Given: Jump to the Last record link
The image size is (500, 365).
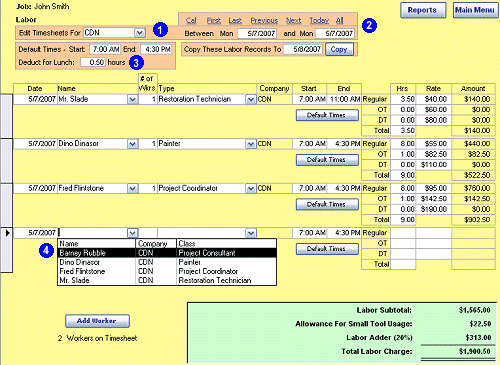Looking at the screenshot, I should [235, 21].
